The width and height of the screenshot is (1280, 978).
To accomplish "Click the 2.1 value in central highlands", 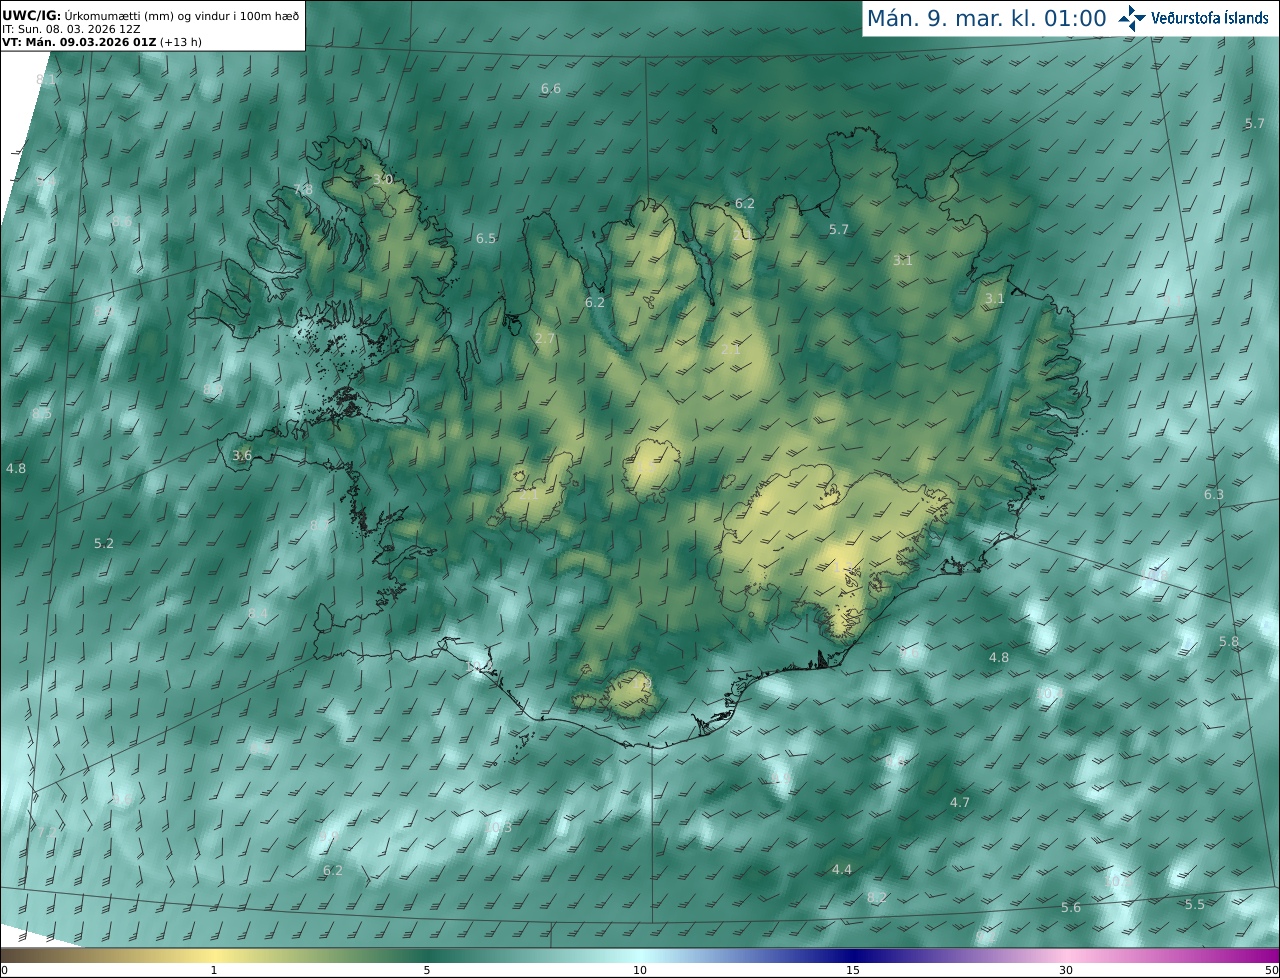I will tap(731, 349).
